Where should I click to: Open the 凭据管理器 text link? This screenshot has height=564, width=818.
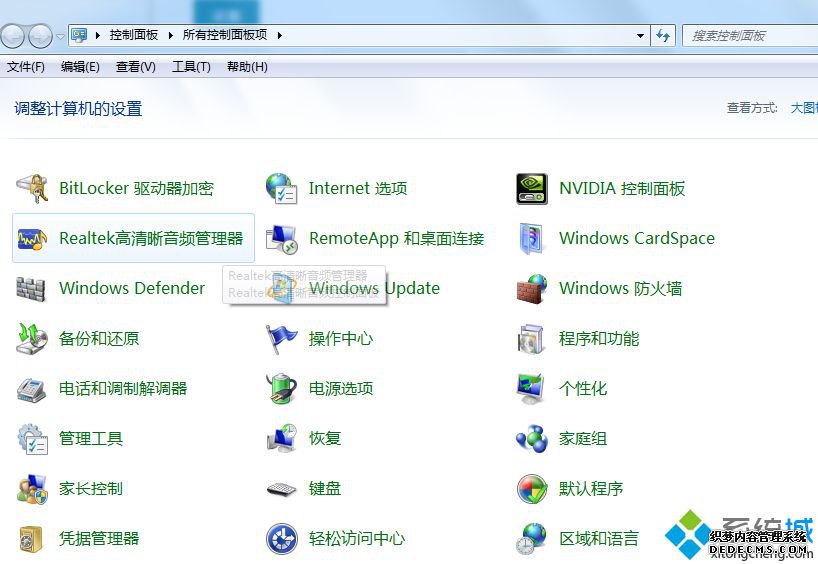99,538
